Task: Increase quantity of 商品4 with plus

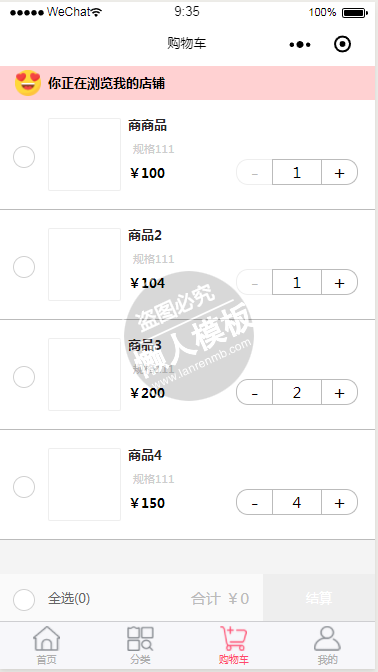Action: pyautogui.click(x=339, y=502)
